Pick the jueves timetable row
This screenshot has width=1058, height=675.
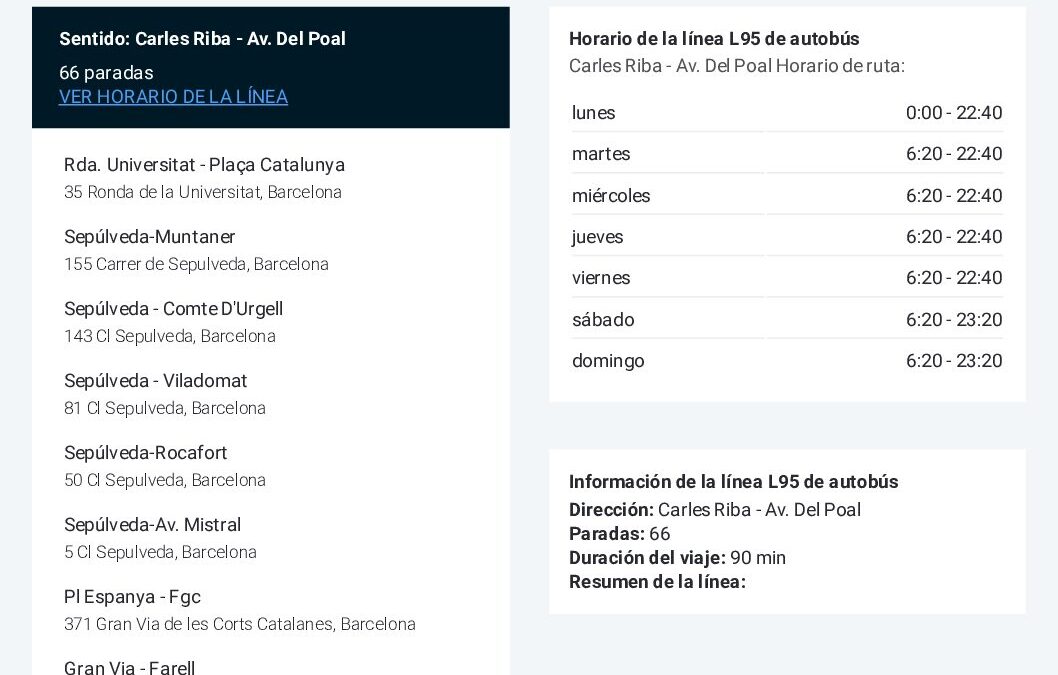(x=786, y=237)
